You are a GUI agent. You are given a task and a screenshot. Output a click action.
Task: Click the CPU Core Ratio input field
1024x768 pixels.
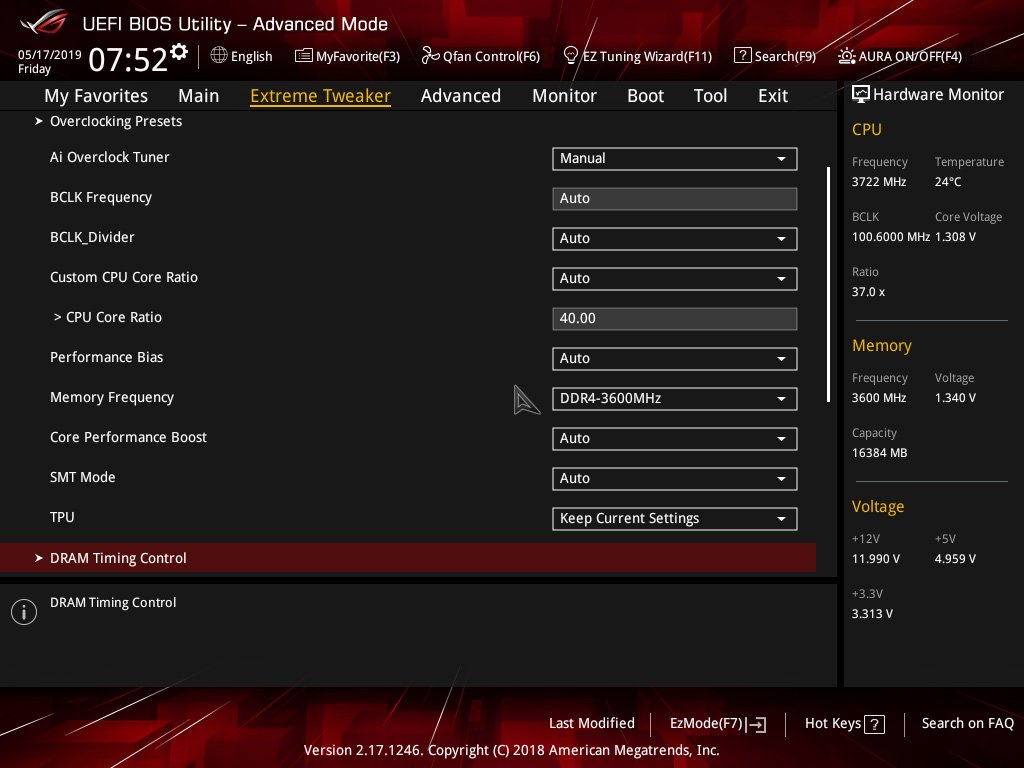click(x=675, y=319)
